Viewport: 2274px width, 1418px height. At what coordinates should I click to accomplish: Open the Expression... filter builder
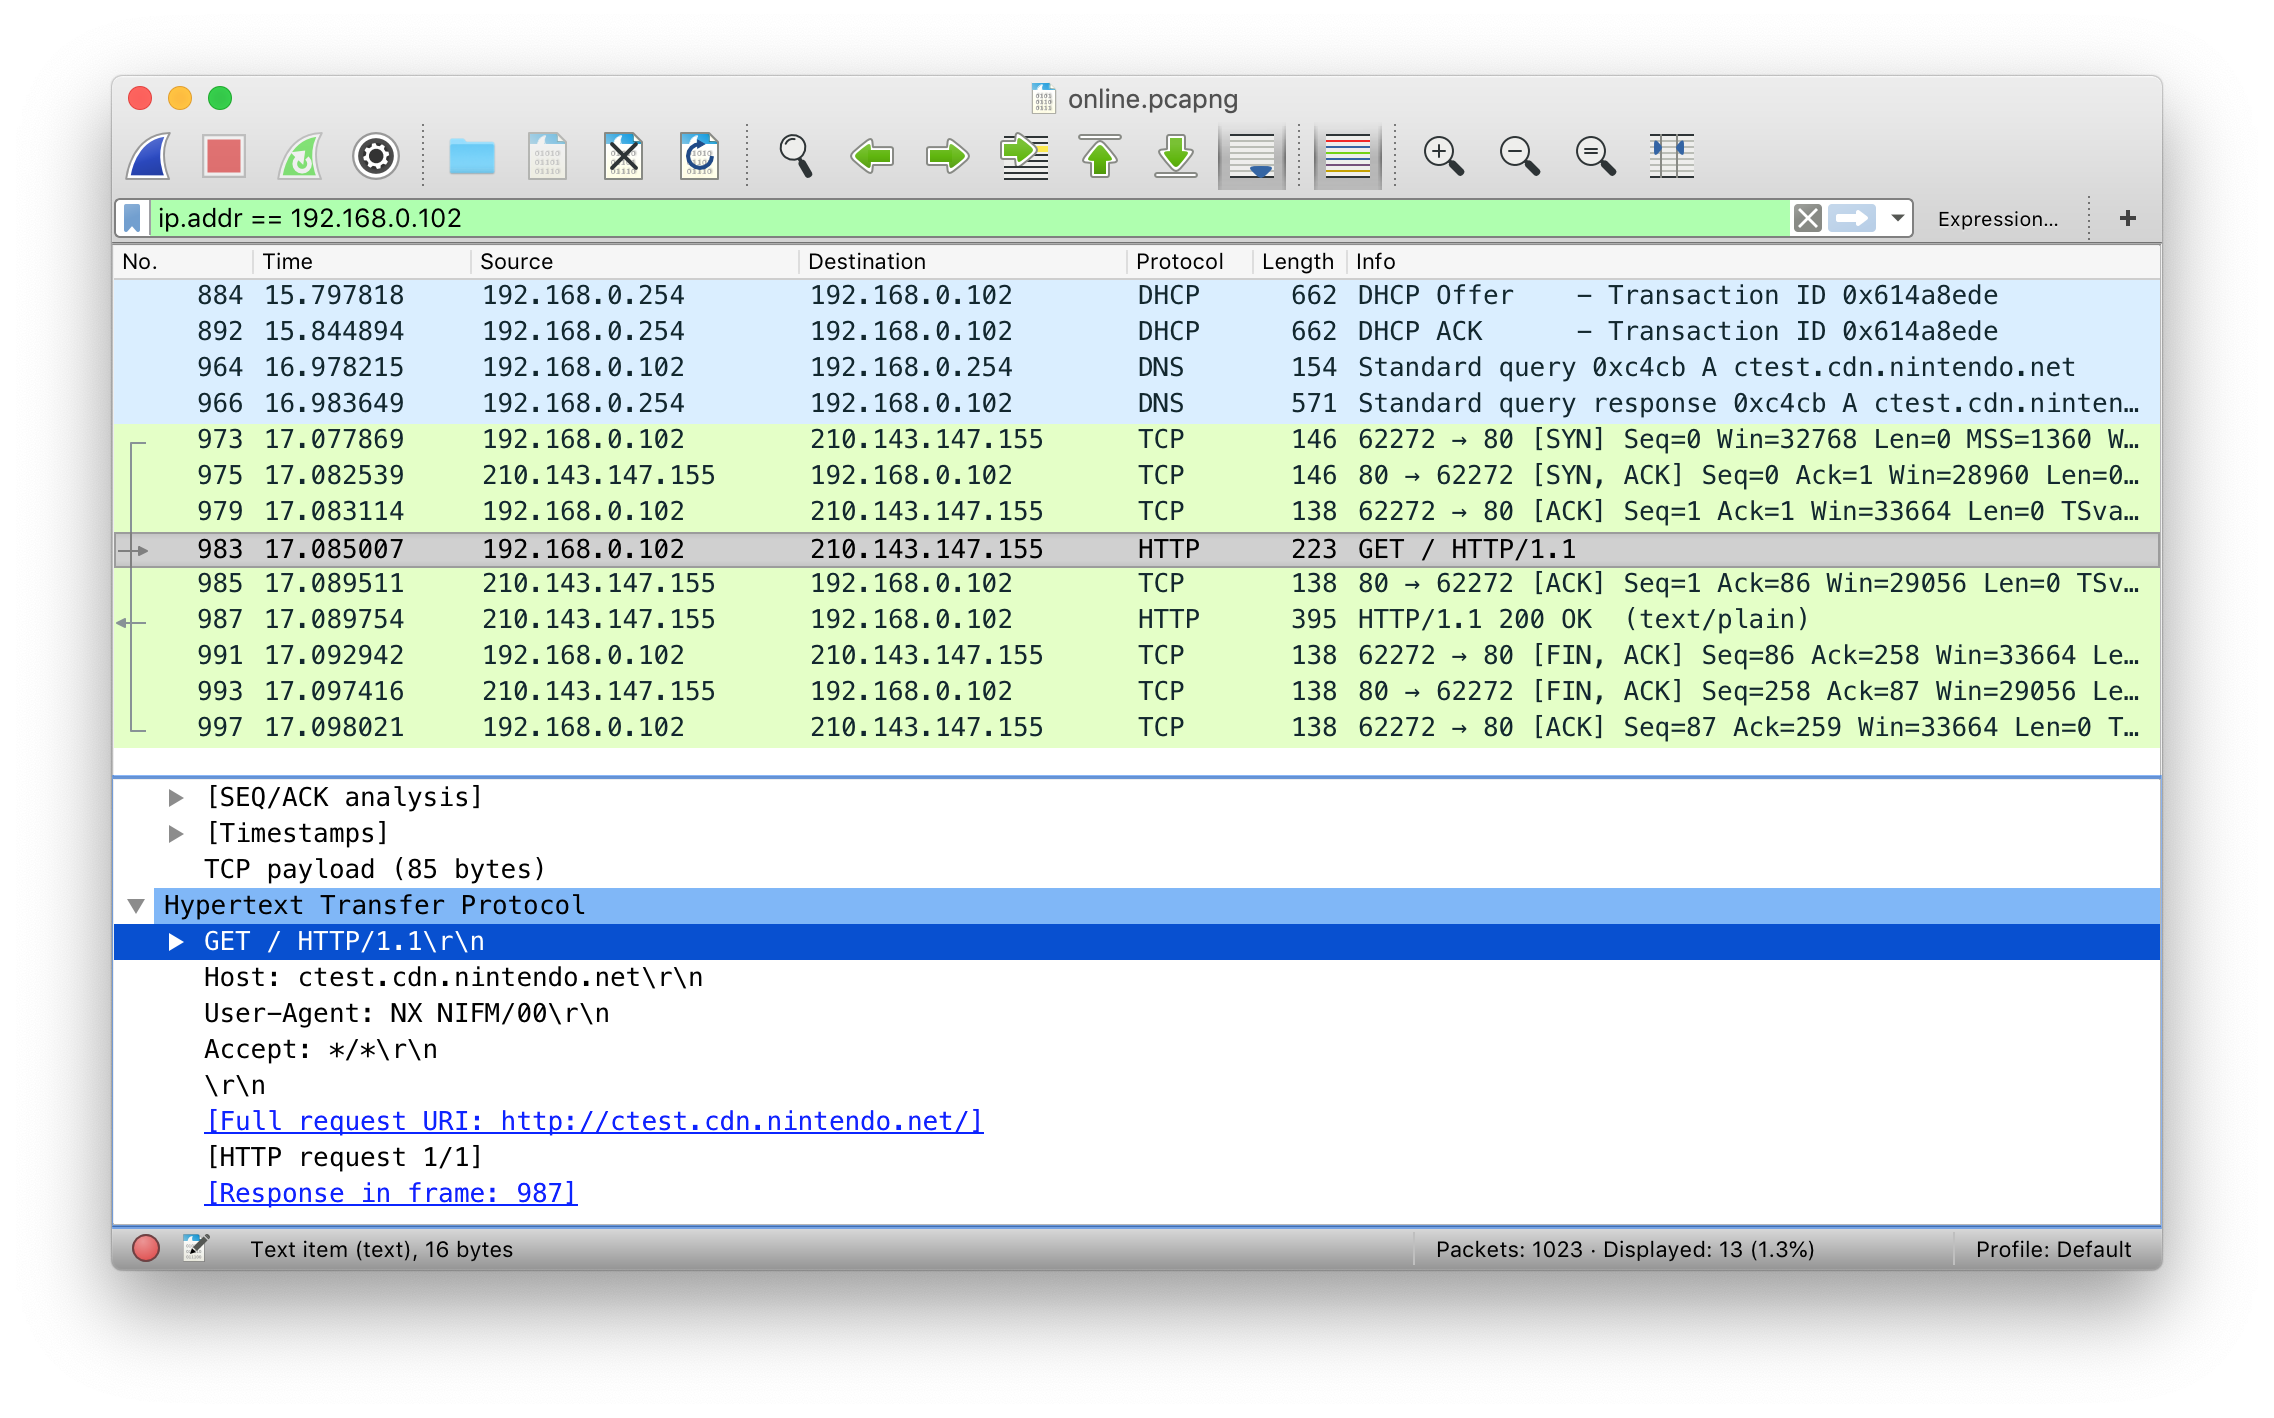point(1997,219)
